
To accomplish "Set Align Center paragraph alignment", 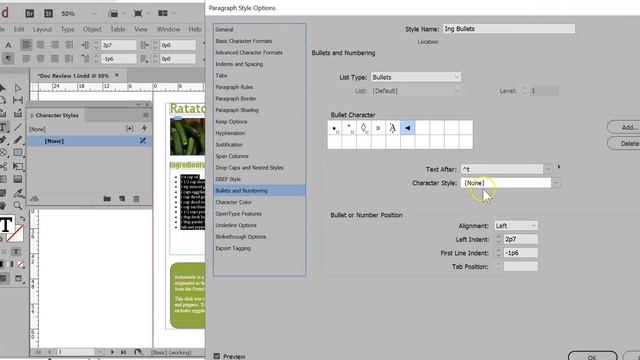I will click(40, 44).
